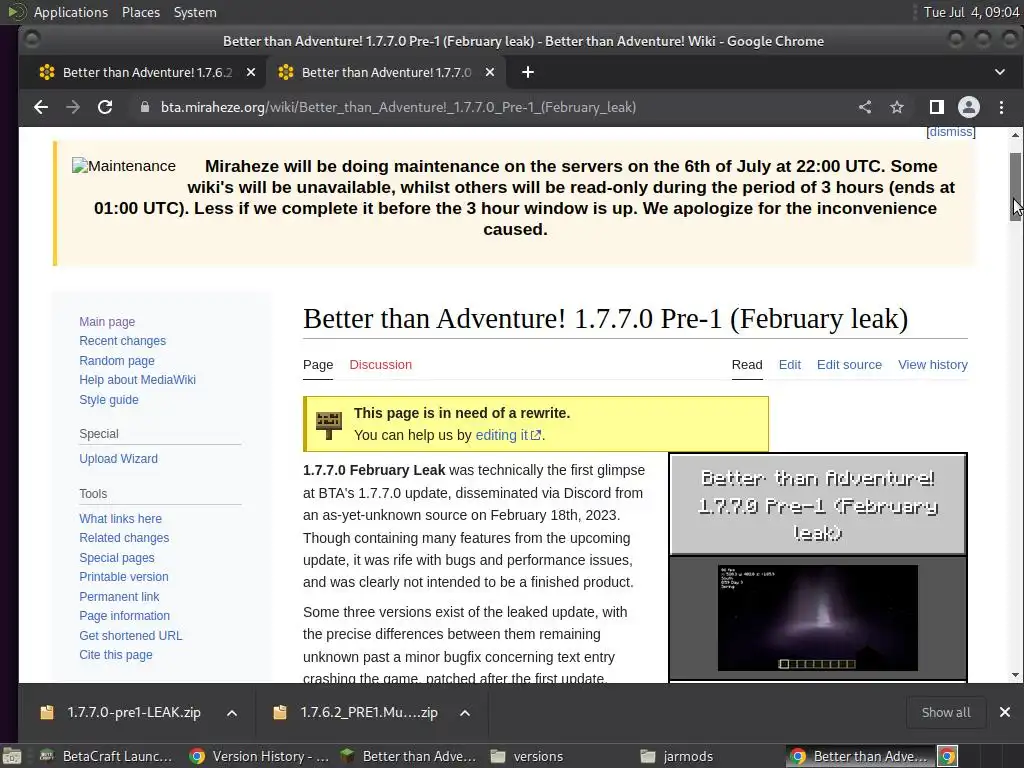Open Printable version
1024x768 pixels.
click(x=123, y=577)
